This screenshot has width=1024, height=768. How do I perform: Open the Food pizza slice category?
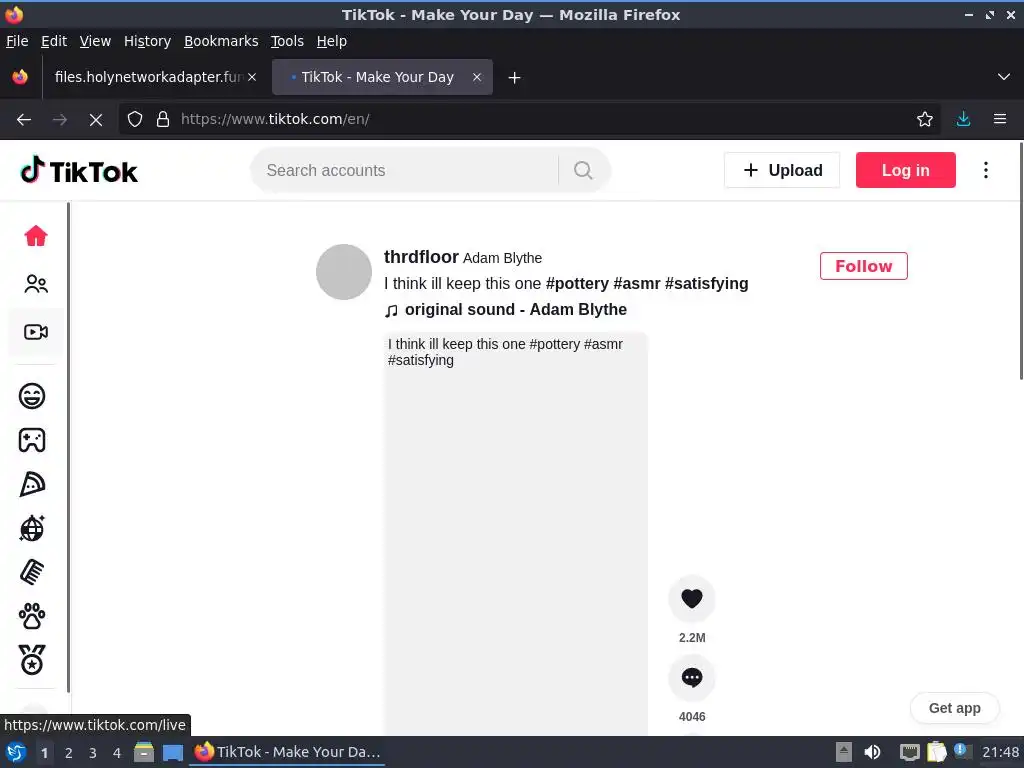32,484
